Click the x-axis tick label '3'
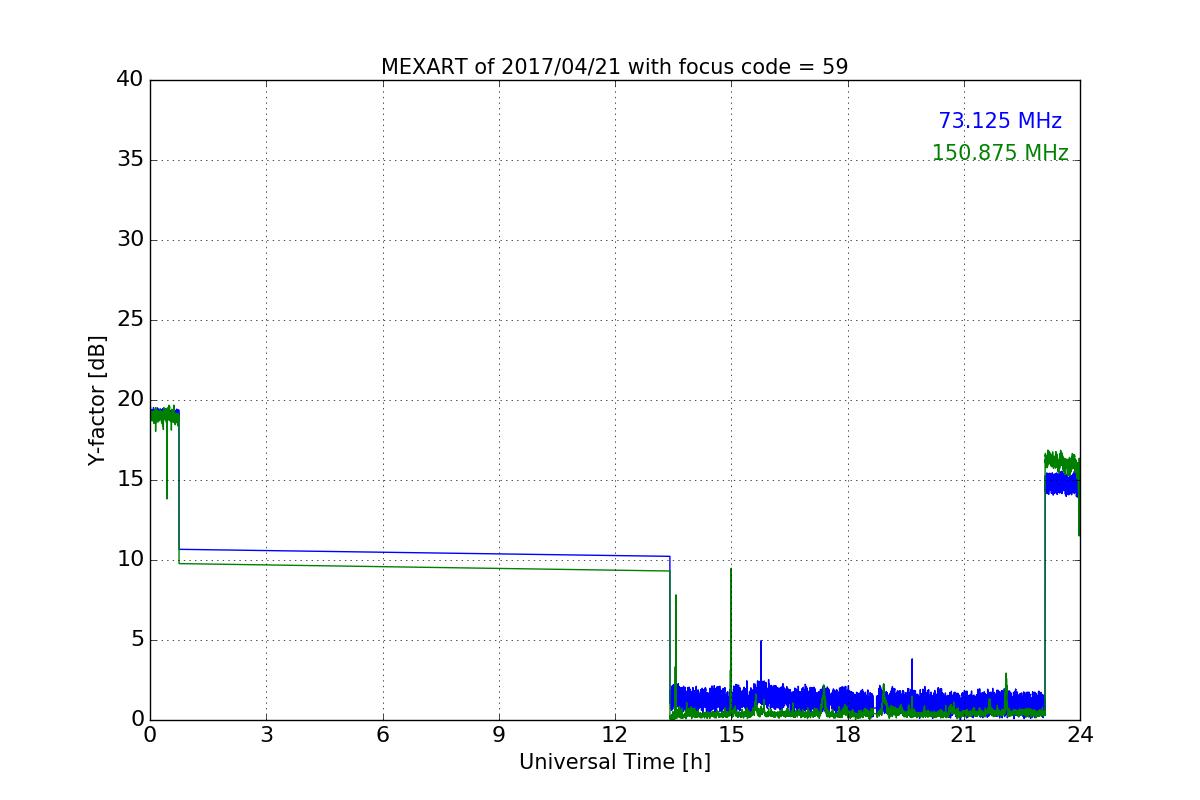This screenshot has width=1200, height=800. click(x=266, y=734)
